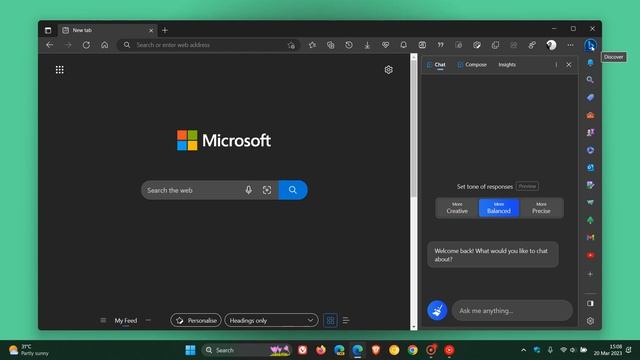The width and height of the screenshot is (640, 360).
Task: Open Brave browser from the taskbar
Action: pos(376,350)
